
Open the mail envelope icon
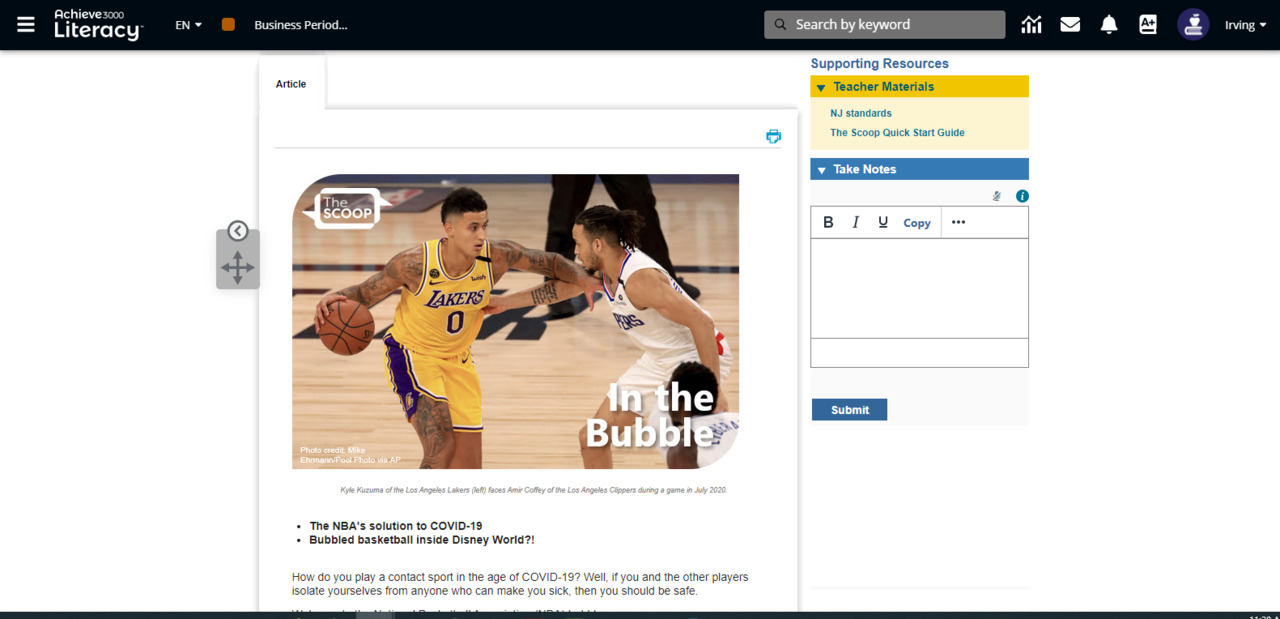click(x=1070, y=25)
